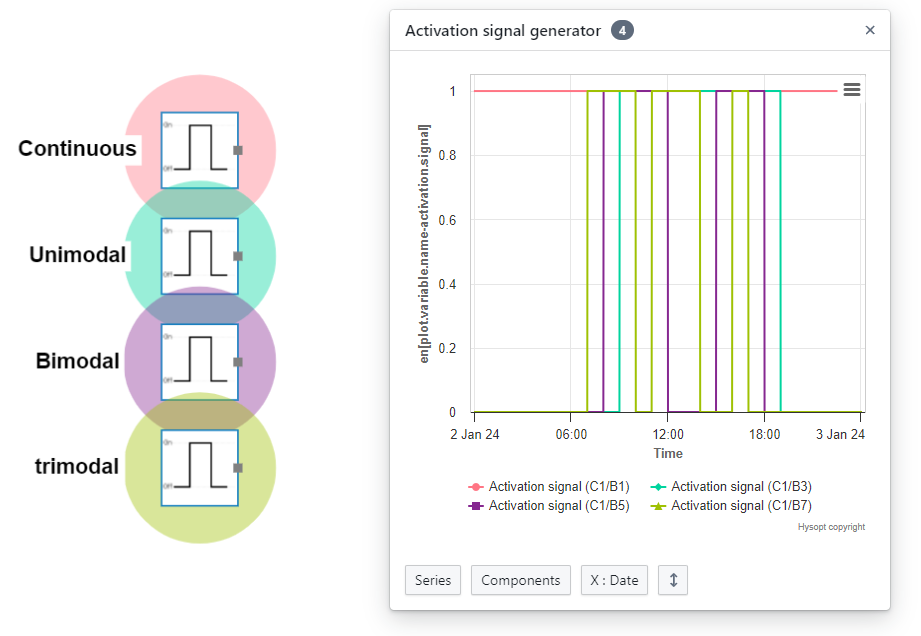Screen dimensions: 921x636
Task: Click the Continuous block's output port
Action: click(238, 150)
